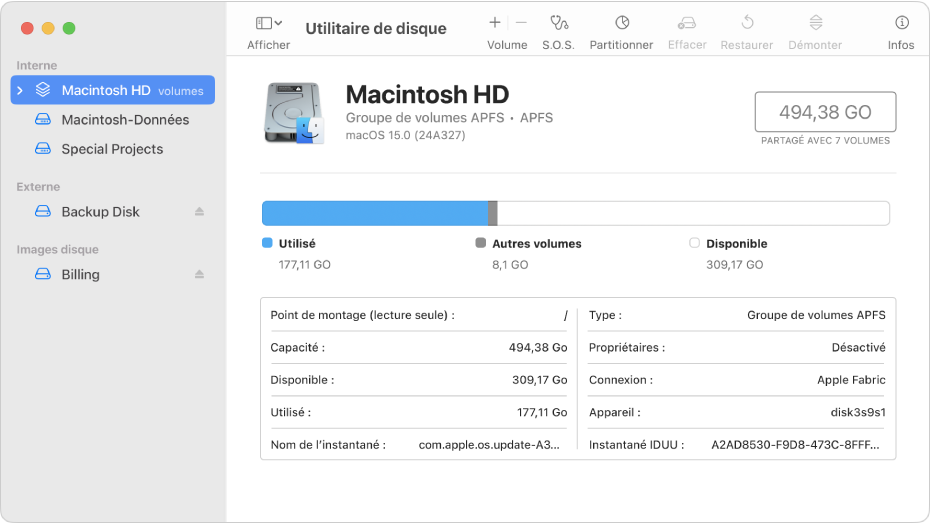
Task: Click the Démonter unmount icon
Action: [816, 23]
